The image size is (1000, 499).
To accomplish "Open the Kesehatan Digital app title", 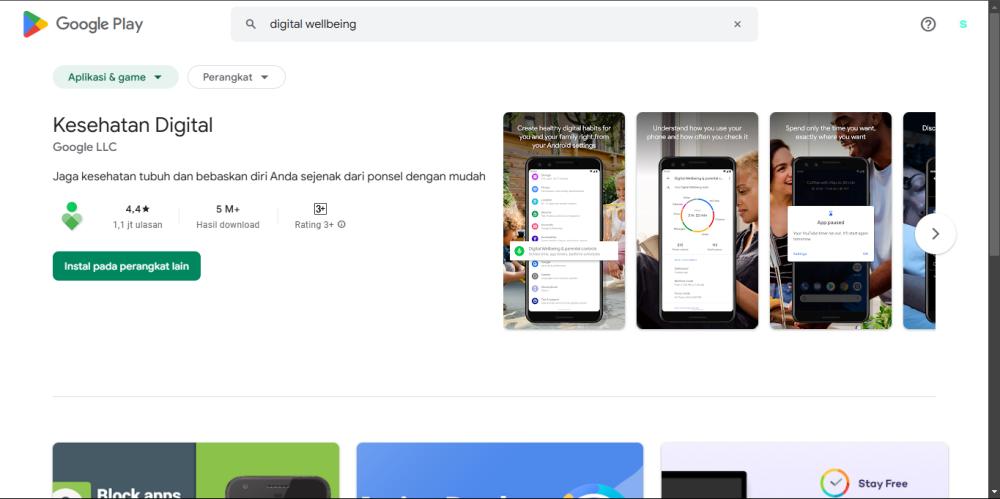I will click(x=133, y=125).
